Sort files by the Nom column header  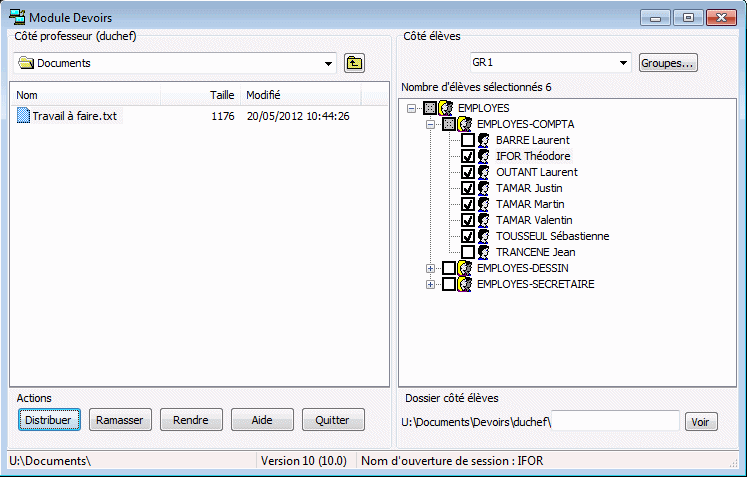tap(86, 95)
